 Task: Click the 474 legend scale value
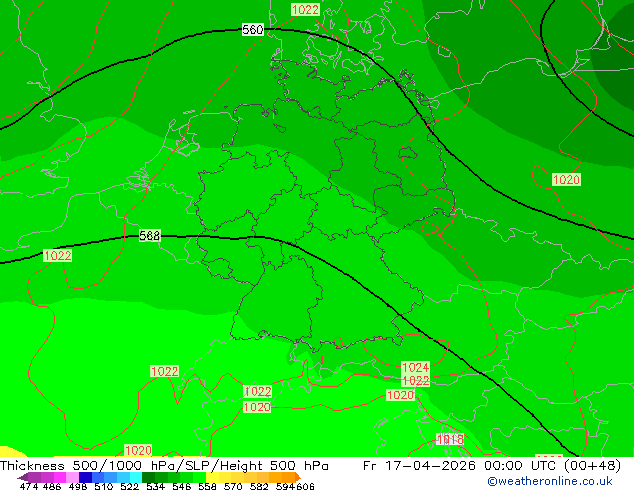click(29, 486)
